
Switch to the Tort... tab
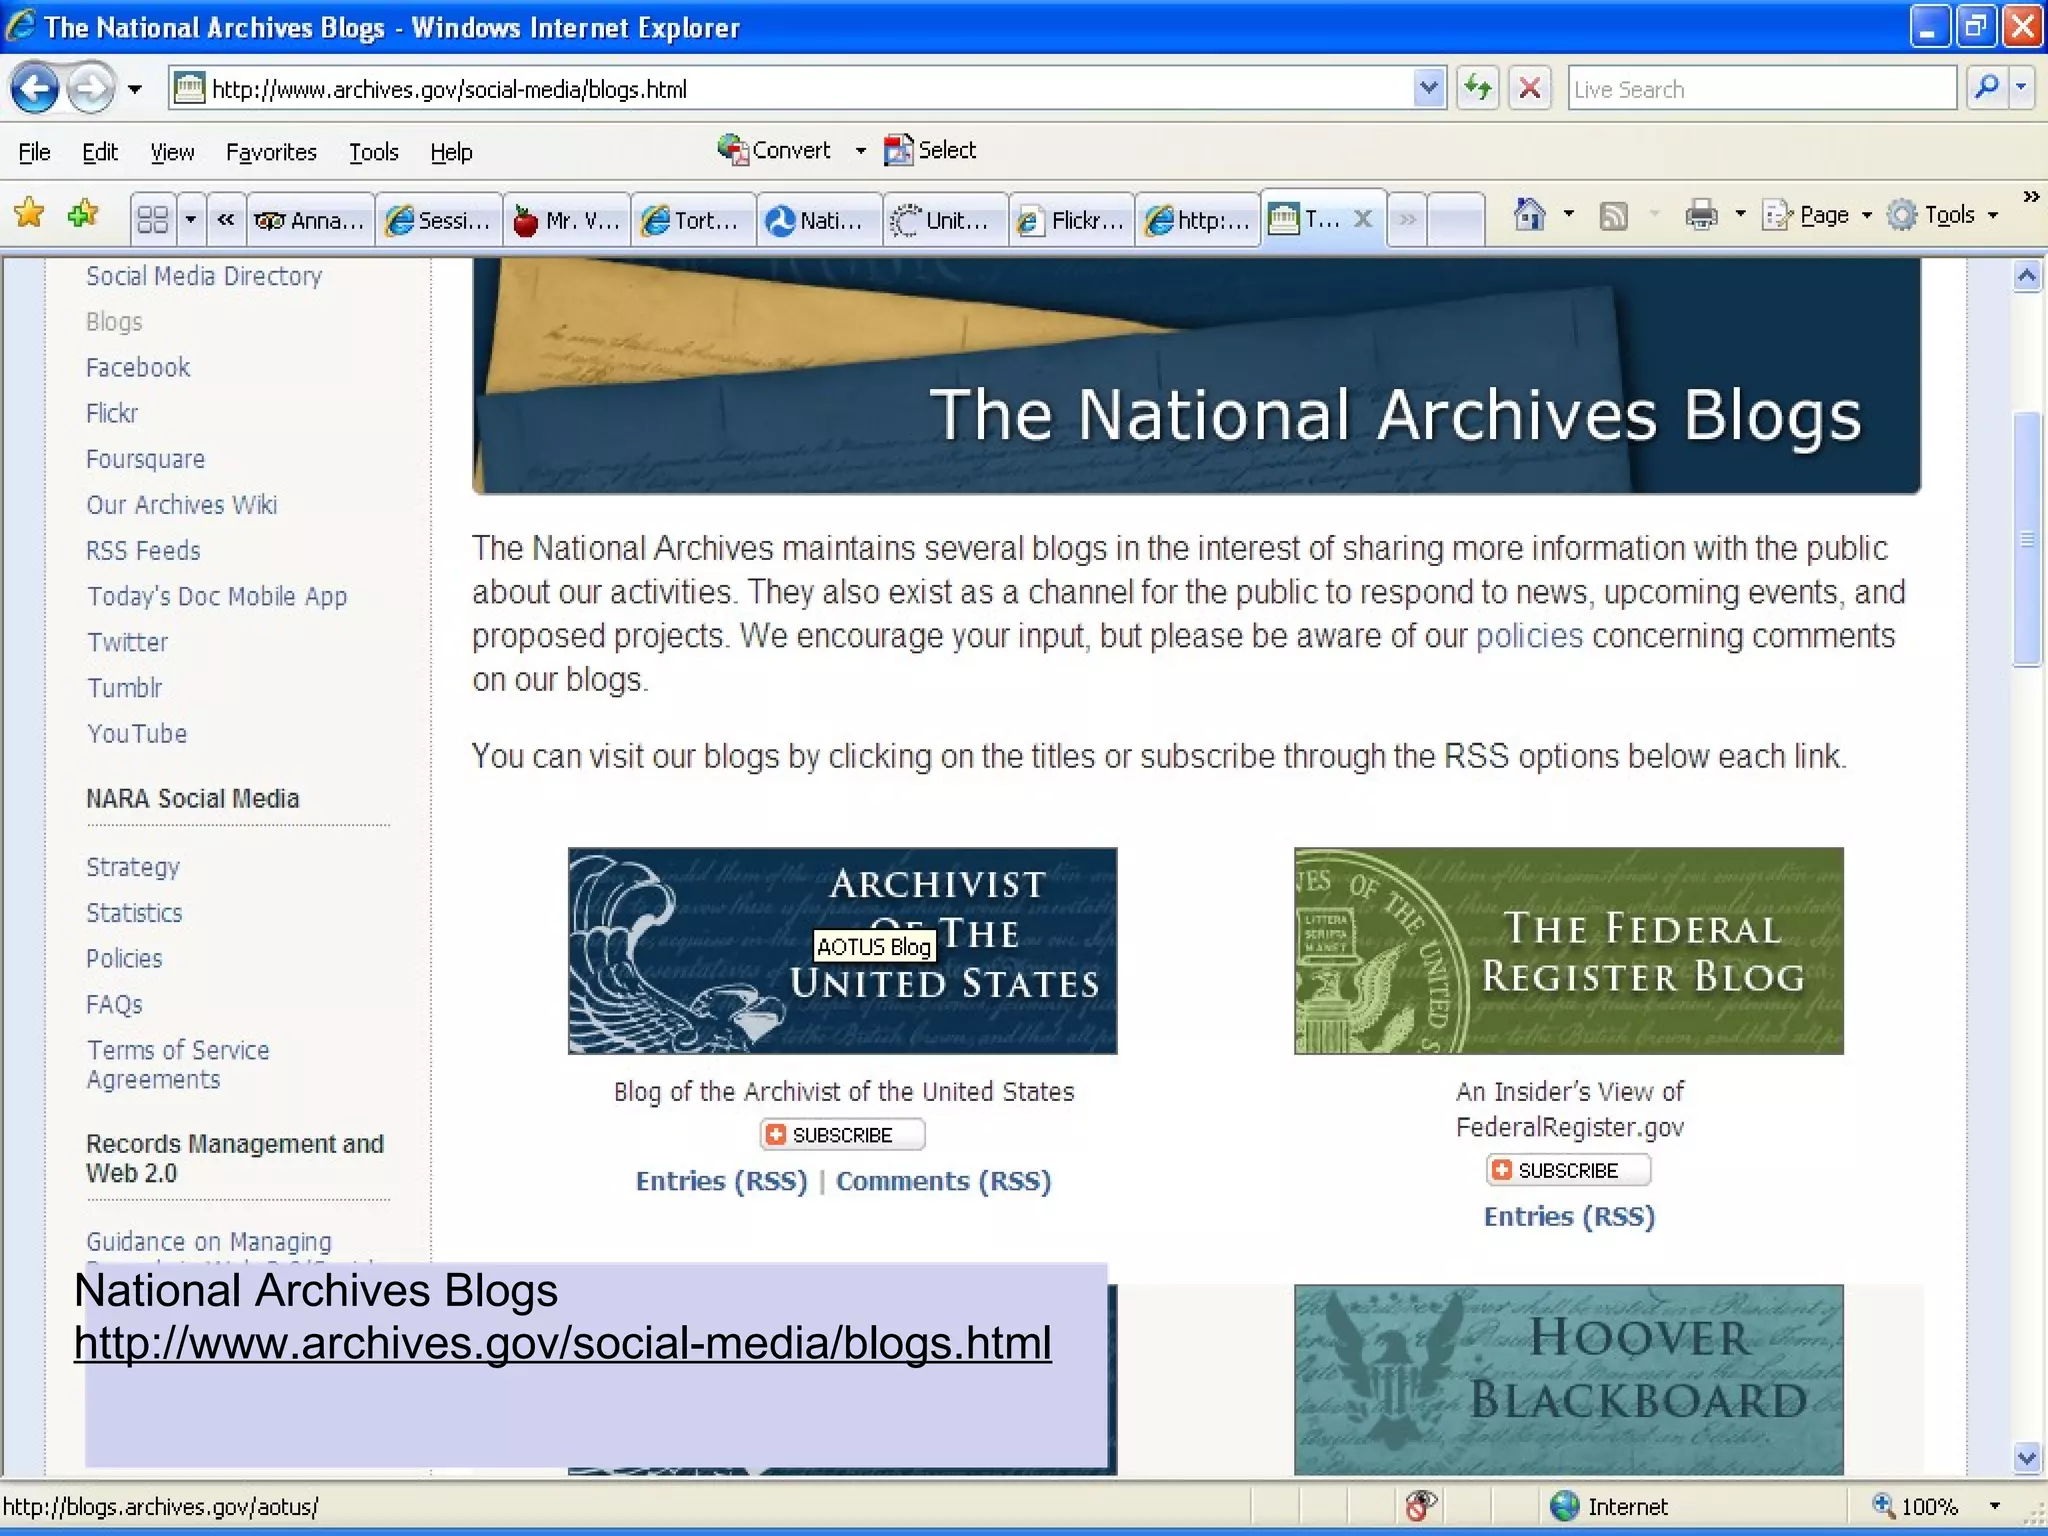coord(694,220)
